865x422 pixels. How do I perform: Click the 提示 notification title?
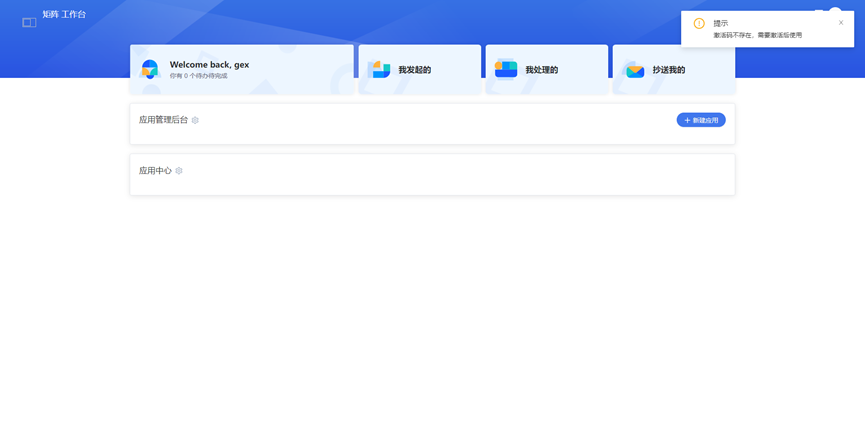click(x=720, y=23)
